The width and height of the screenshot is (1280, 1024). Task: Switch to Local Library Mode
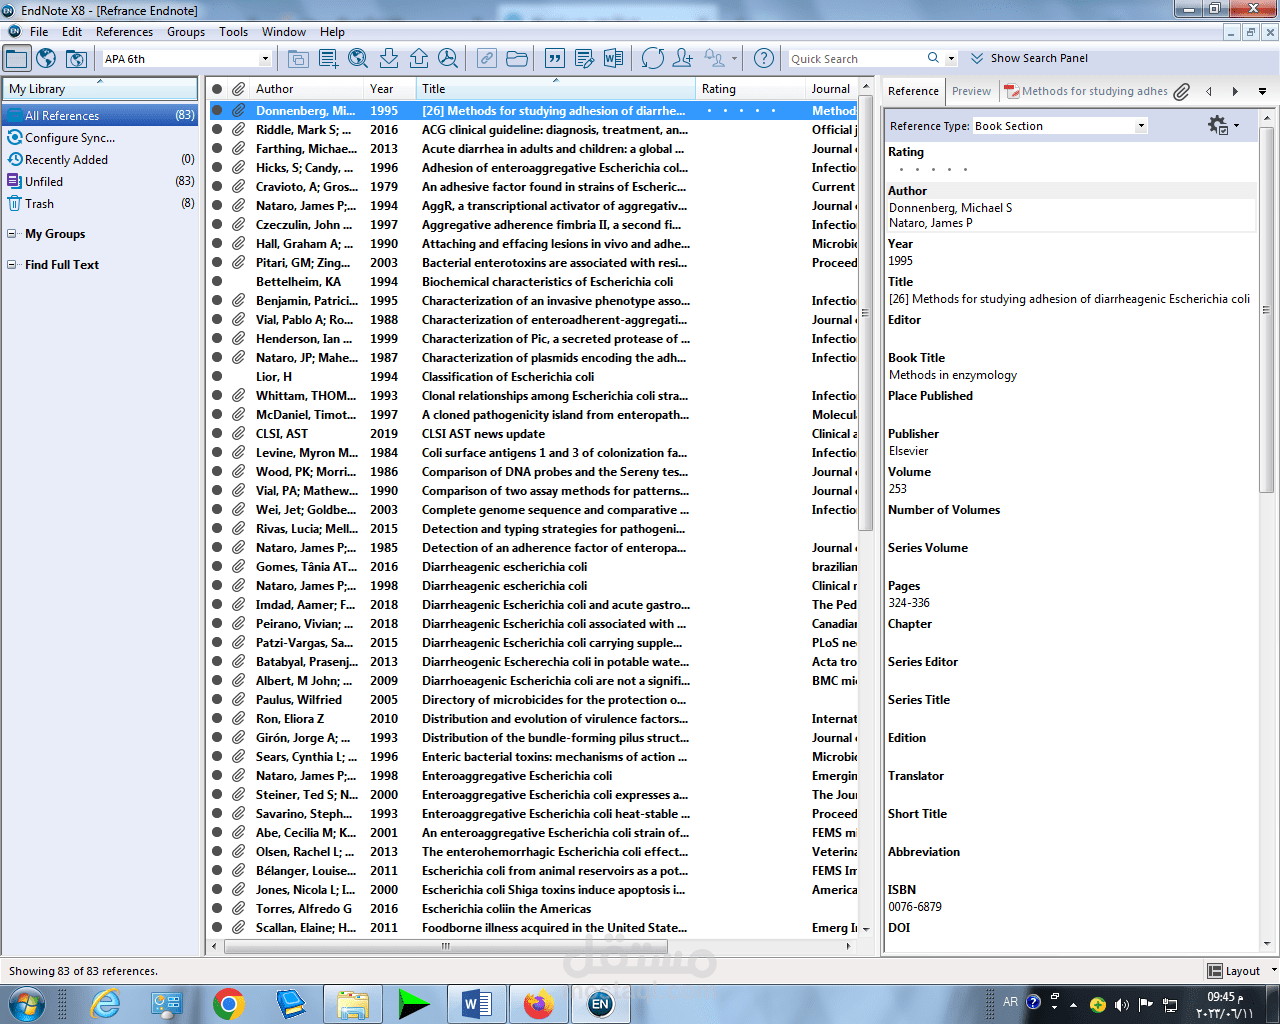17,58
